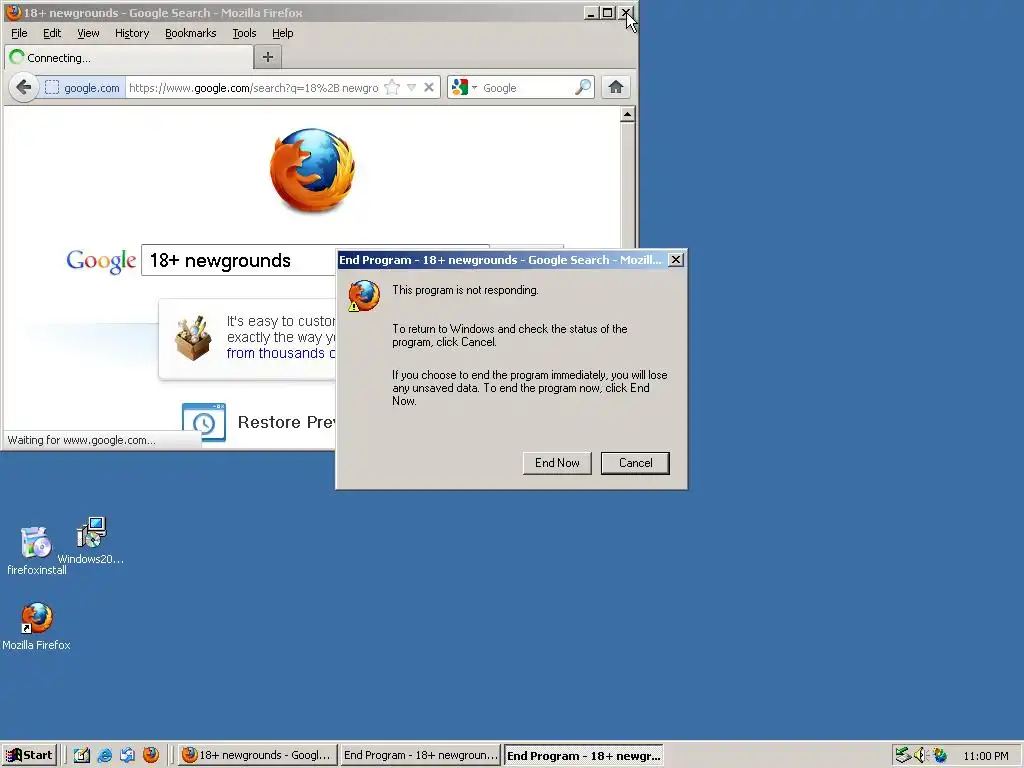Click the Google logo on the page
1024x768 pixels.
point(101,261)
